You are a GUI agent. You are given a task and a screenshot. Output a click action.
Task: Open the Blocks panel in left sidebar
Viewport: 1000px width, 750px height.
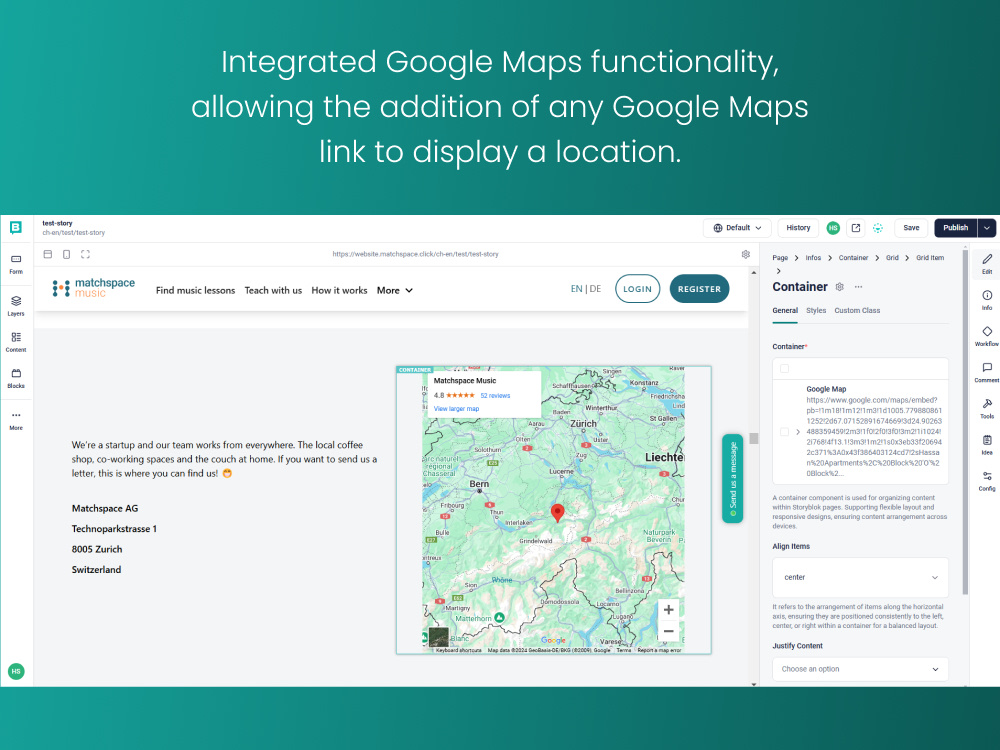(16, 378)
